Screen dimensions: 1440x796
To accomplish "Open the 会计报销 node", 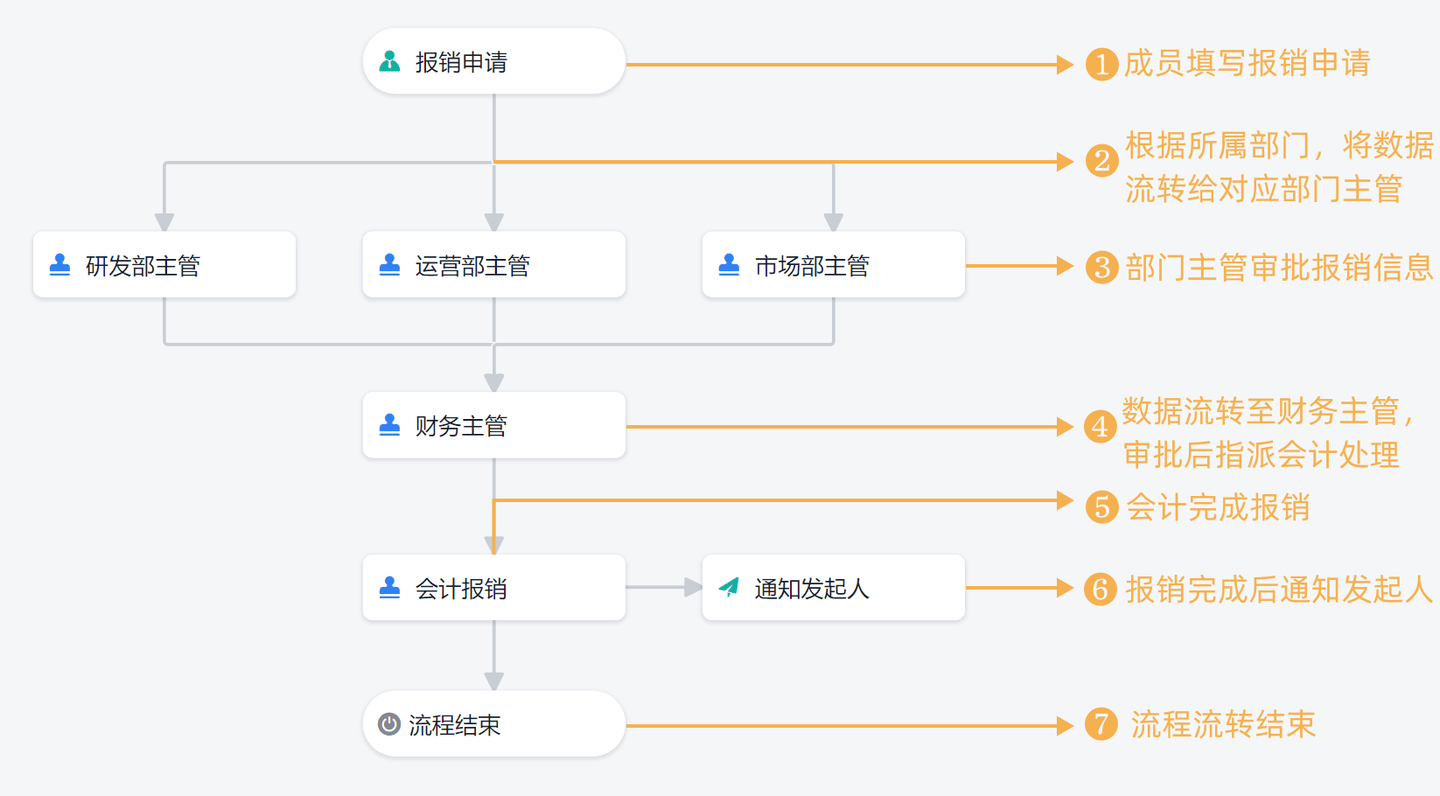I will tap(494, 587).
